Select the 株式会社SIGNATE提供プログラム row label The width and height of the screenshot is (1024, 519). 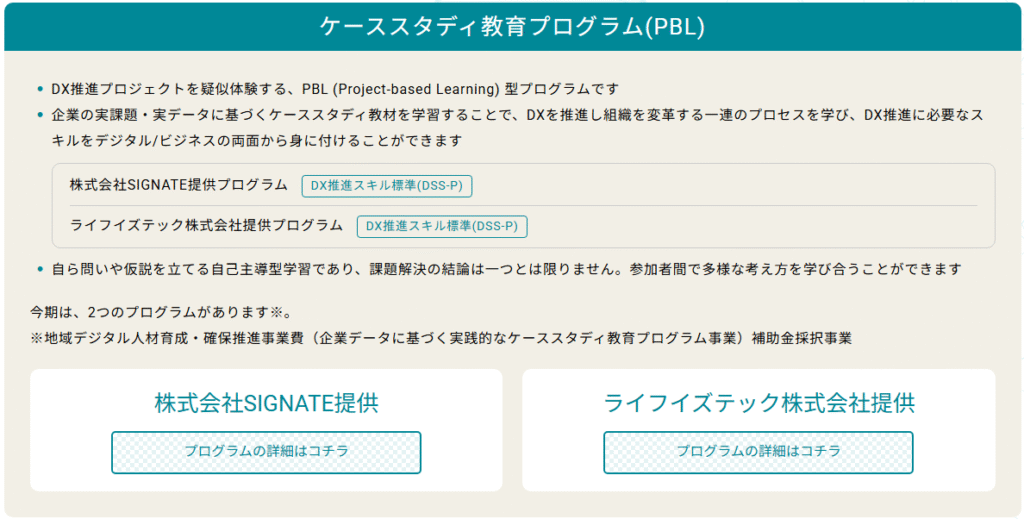point(178,185)
